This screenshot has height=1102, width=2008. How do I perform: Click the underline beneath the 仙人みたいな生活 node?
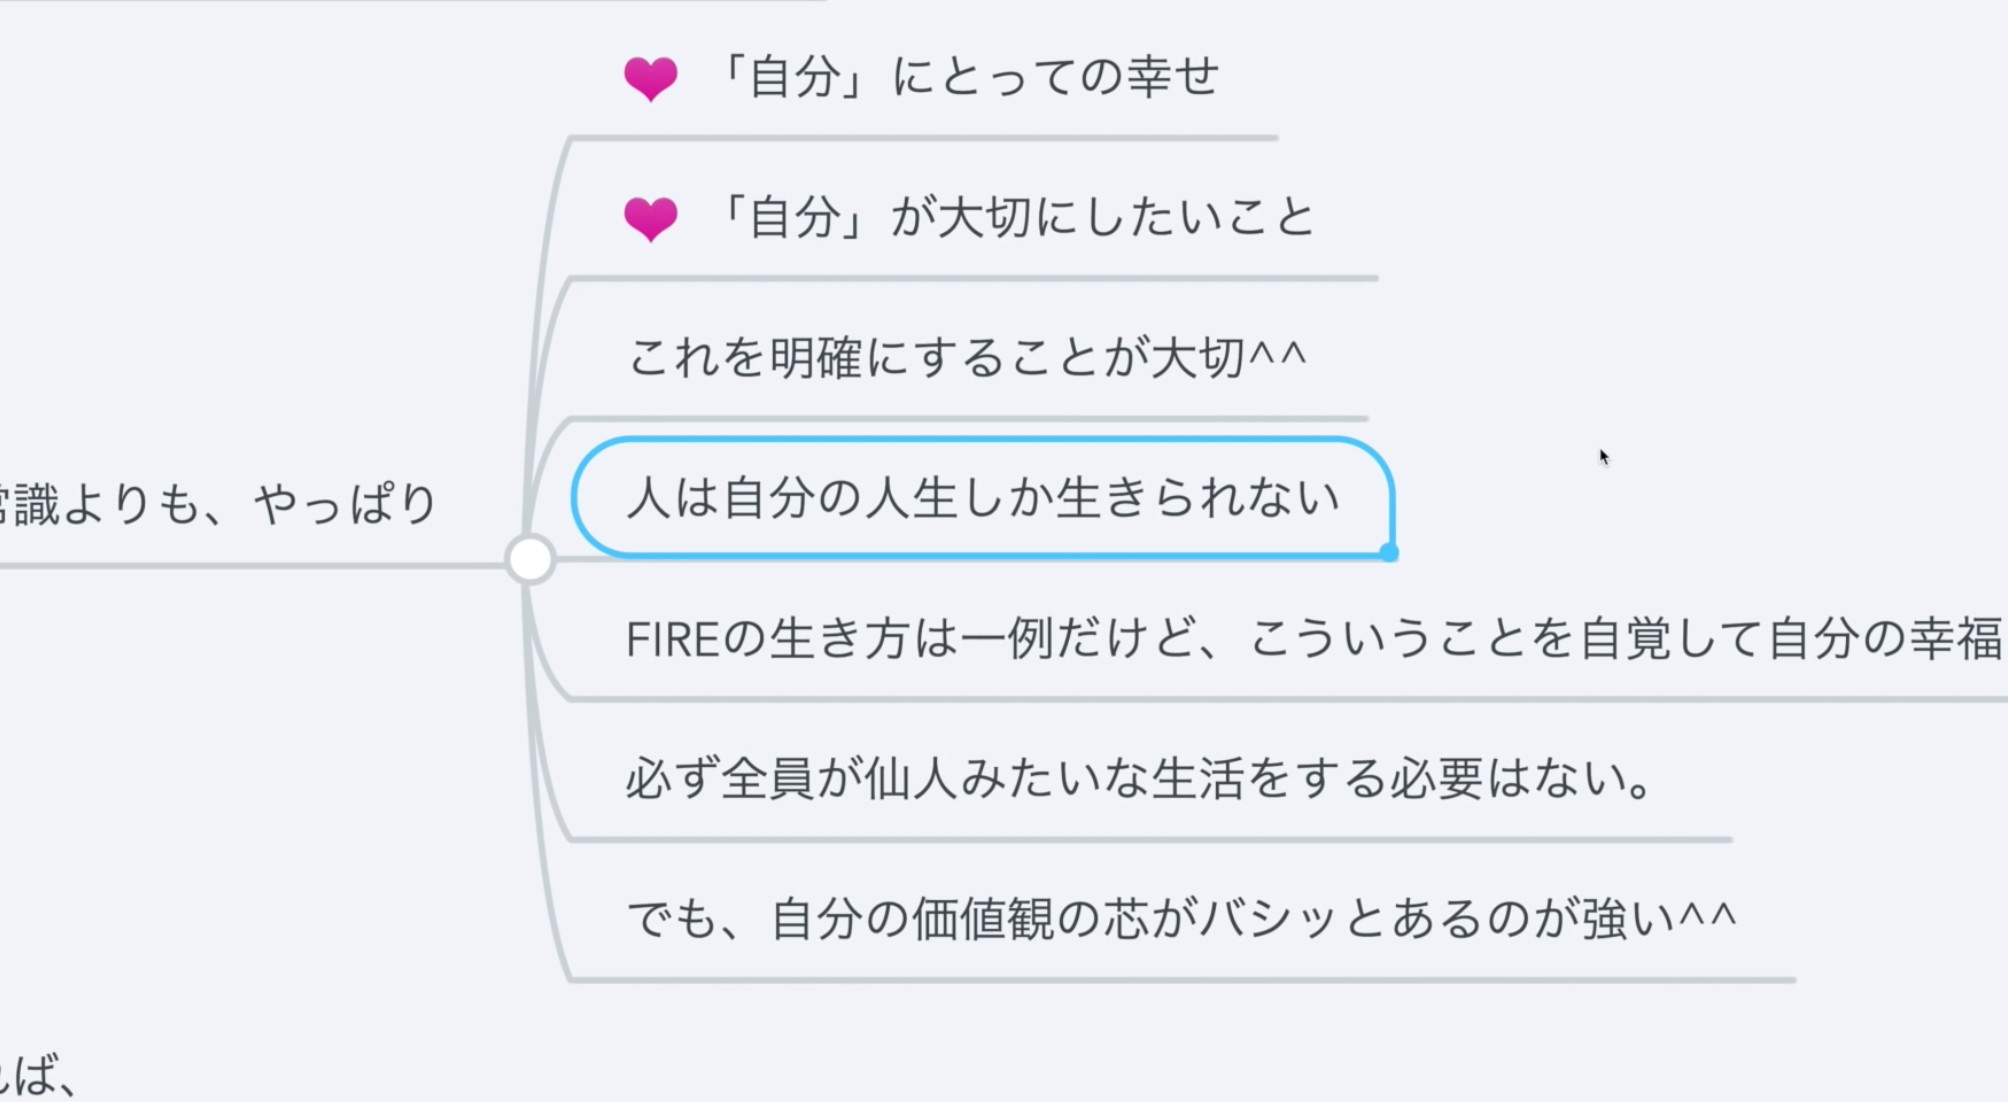1150,840
